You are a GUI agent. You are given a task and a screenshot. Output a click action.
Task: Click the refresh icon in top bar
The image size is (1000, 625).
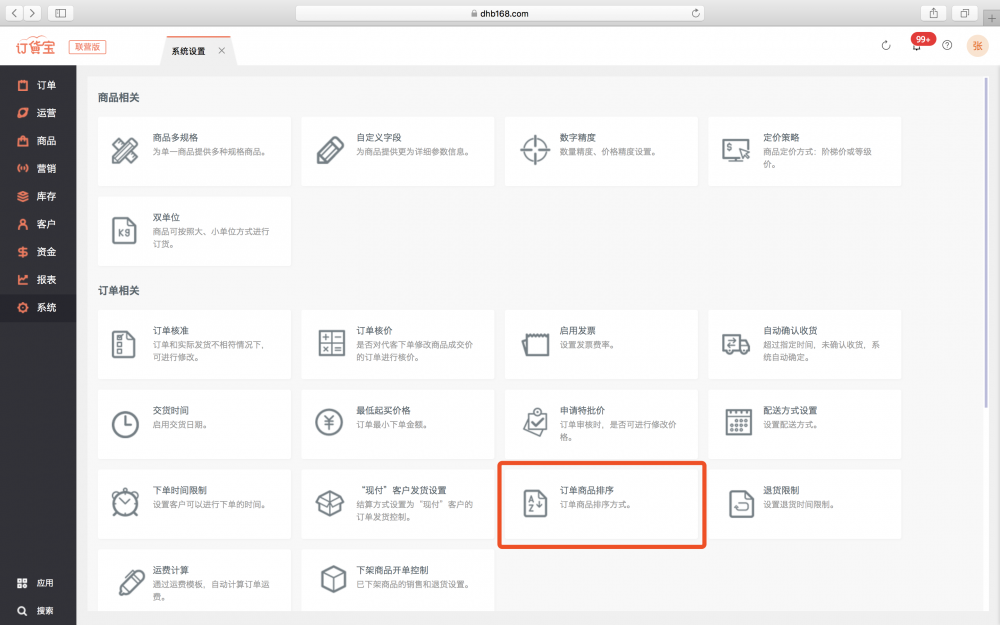886,46
